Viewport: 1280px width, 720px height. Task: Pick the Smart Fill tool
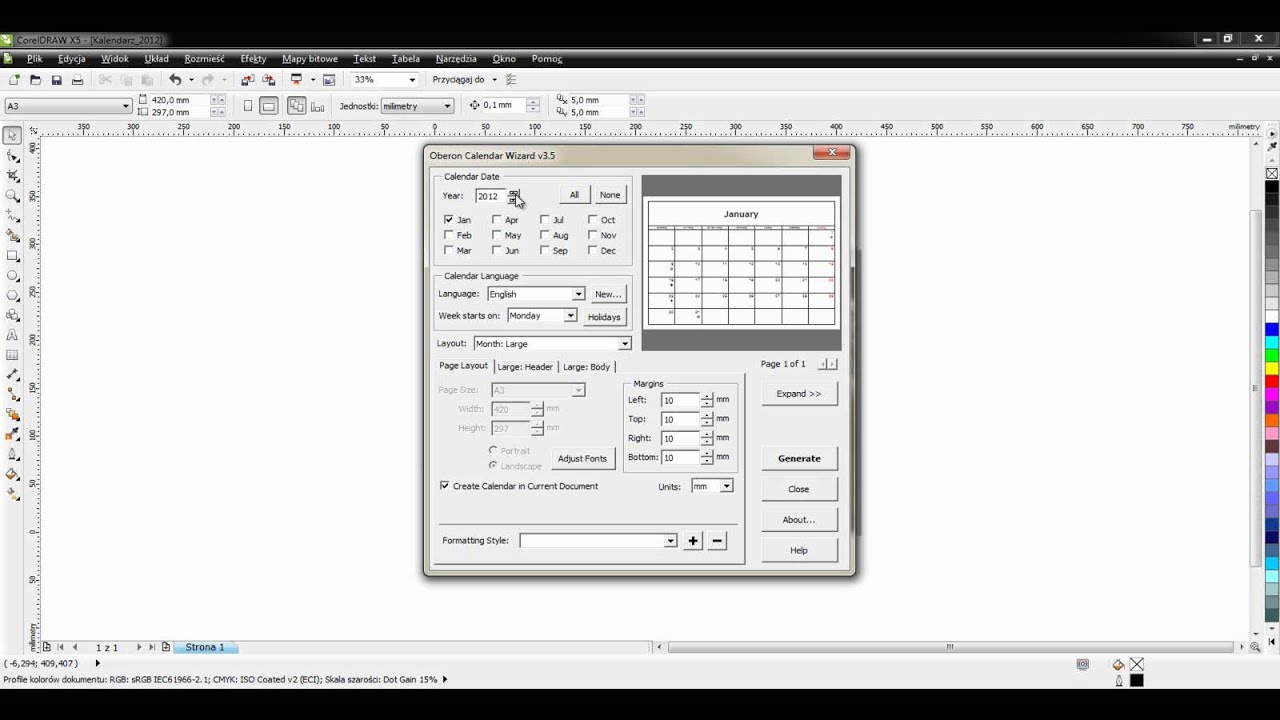13,235
